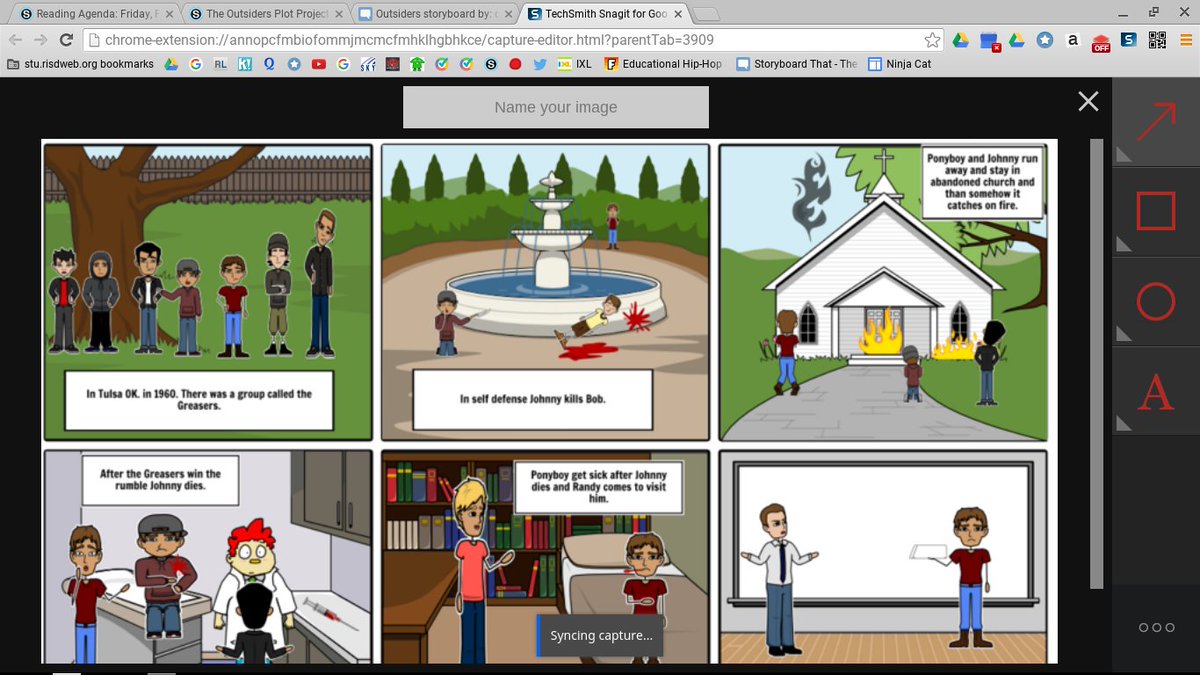Open the red circle bookmark
Viewport: 1200px width, 675px height.
[515, 63]
